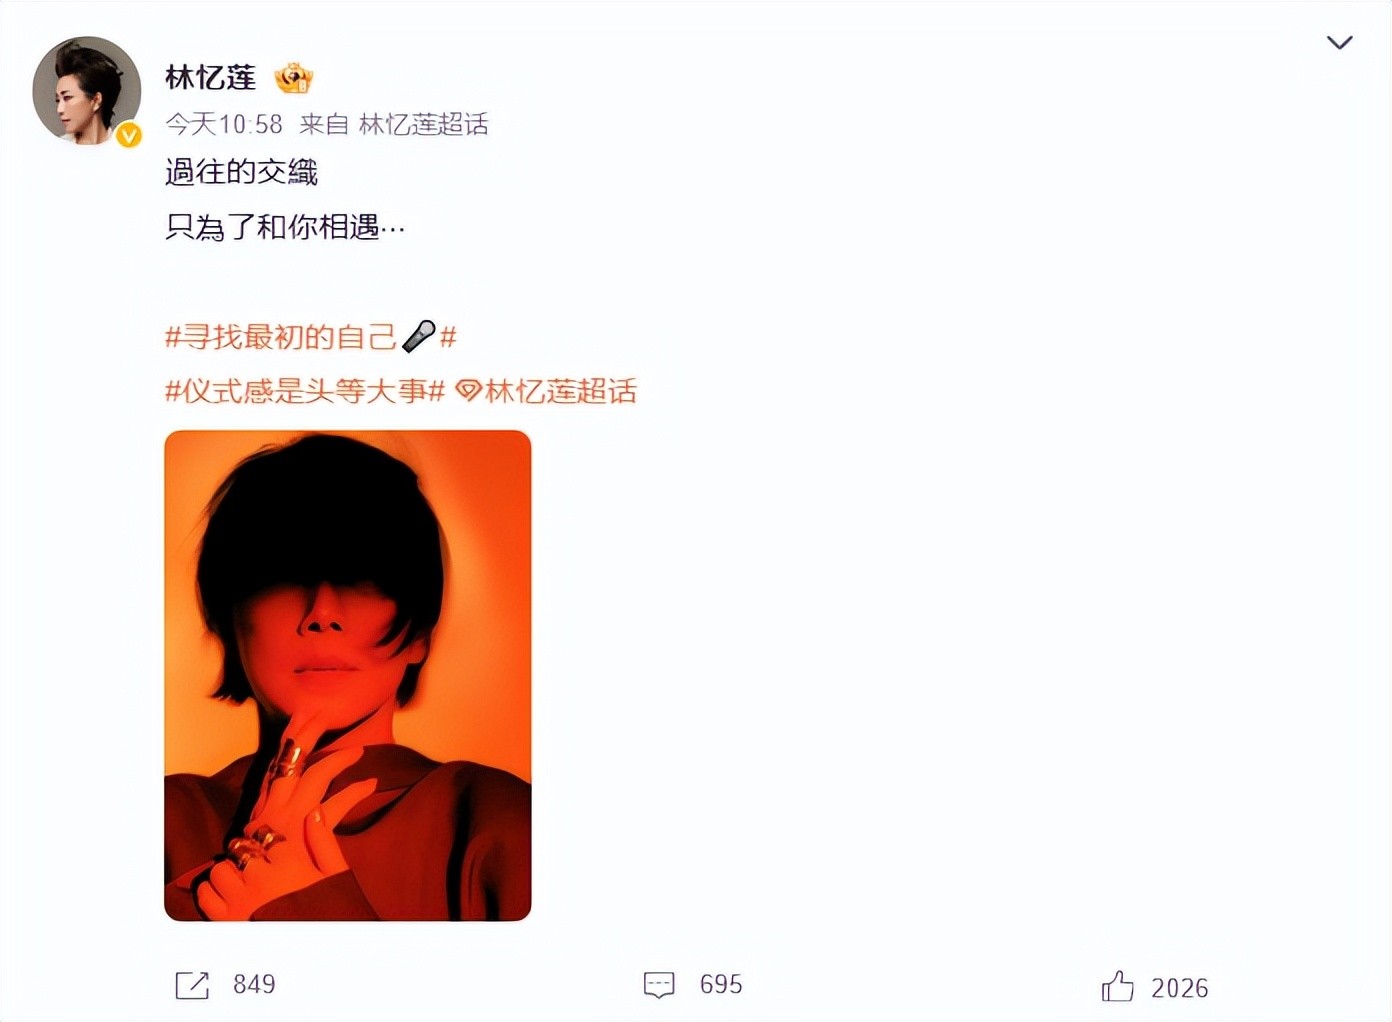Image resolution: width=1392 pixels, height=1022 pixels.
Task: Click the repost count 849
Action: click(254, 985)
